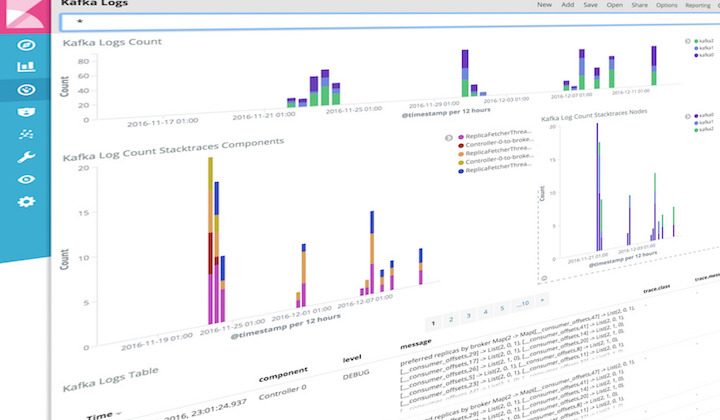Click Open in the top menu
Viewport: 720px width, 420px height.
point(614,5)
